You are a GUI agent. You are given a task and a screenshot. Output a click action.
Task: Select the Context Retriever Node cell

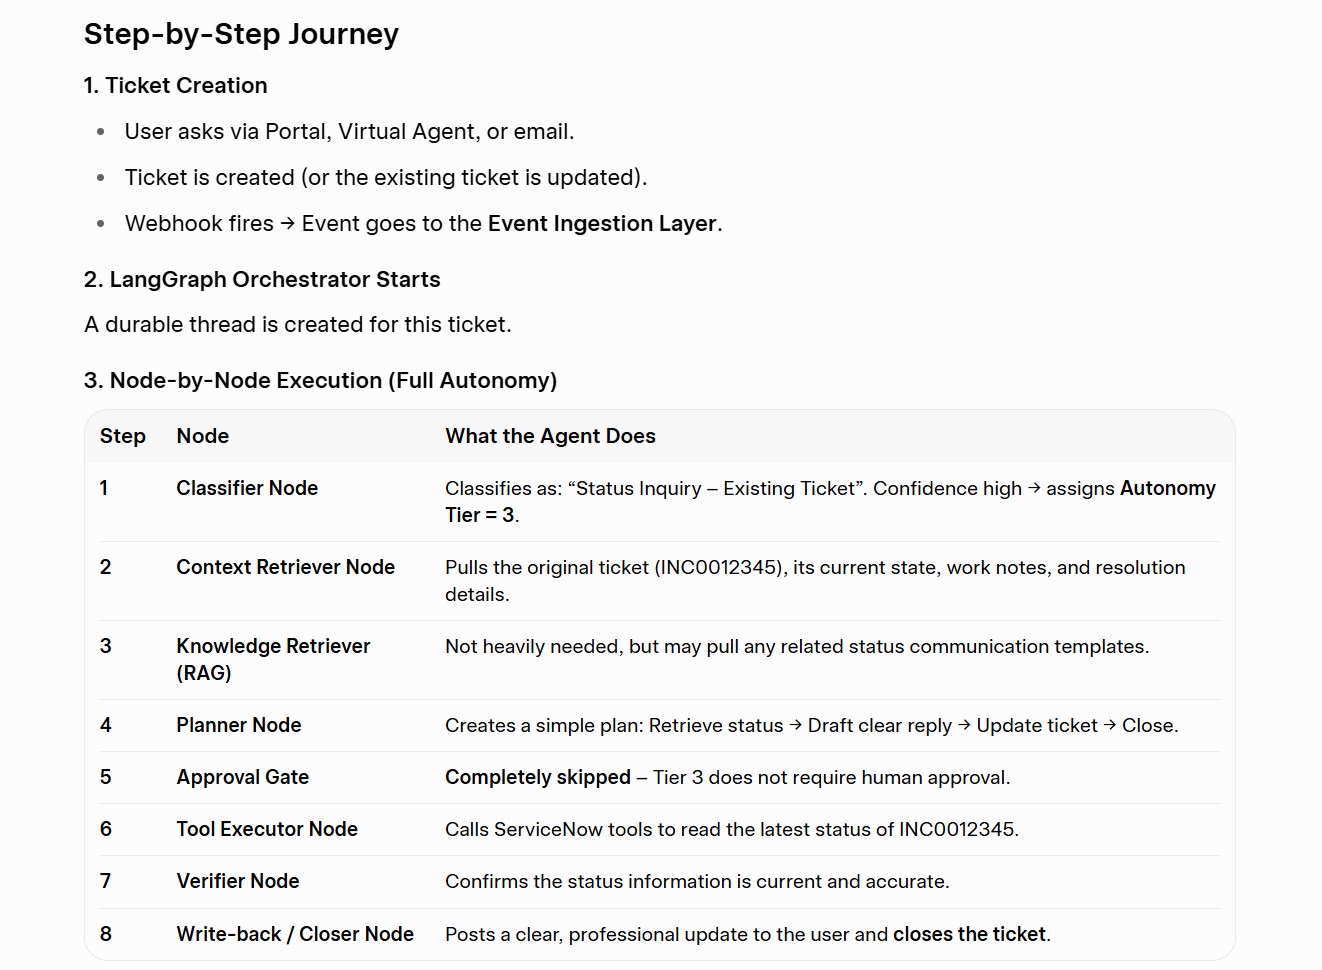coord(286,567)
